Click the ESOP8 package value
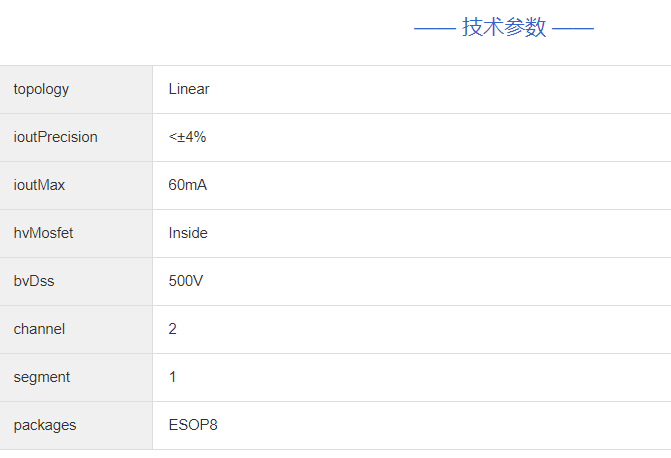 (x=193, y=425)
